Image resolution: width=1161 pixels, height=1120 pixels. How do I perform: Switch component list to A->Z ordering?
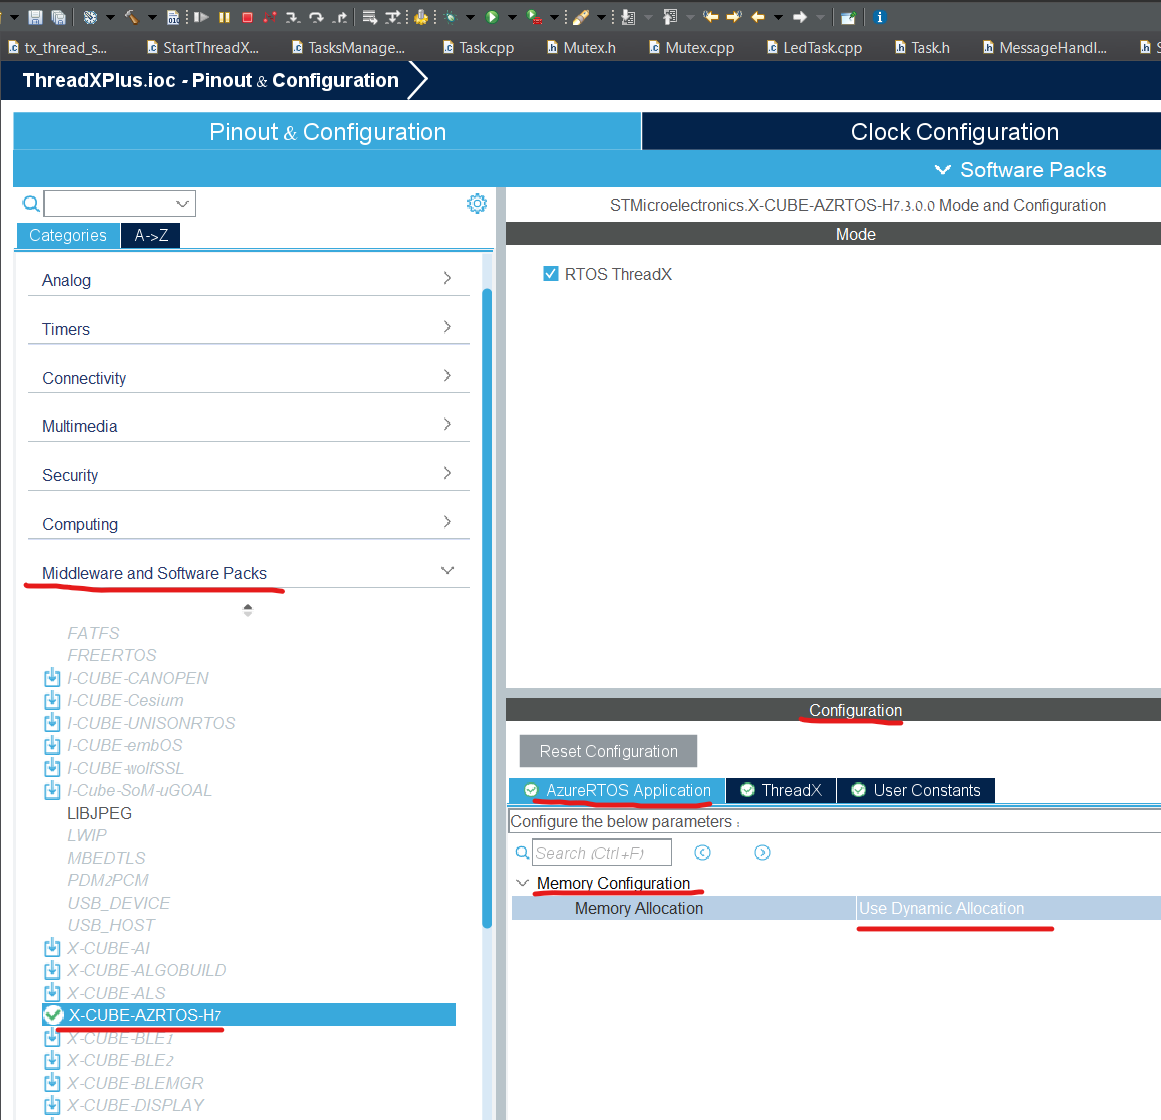[150, 237]
